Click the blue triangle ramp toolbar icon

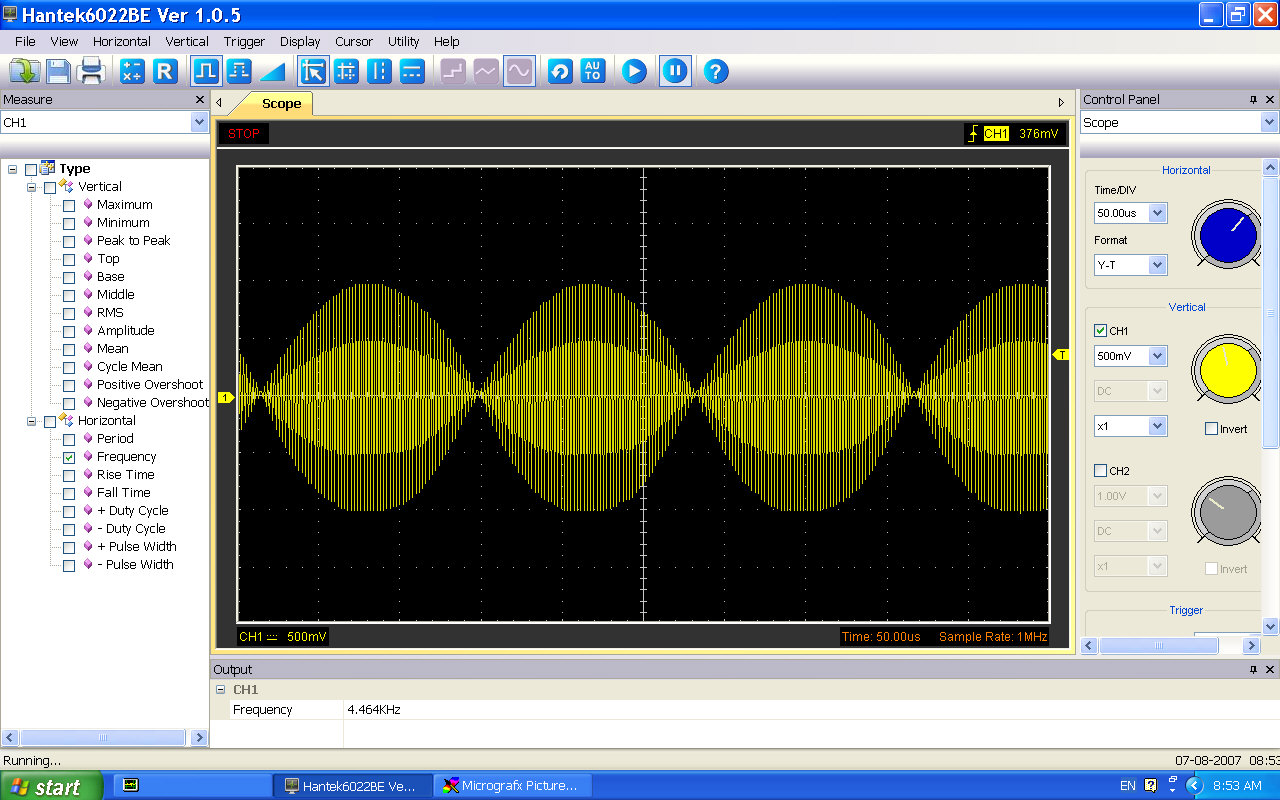pyautogui.click(x=272, y=71)
